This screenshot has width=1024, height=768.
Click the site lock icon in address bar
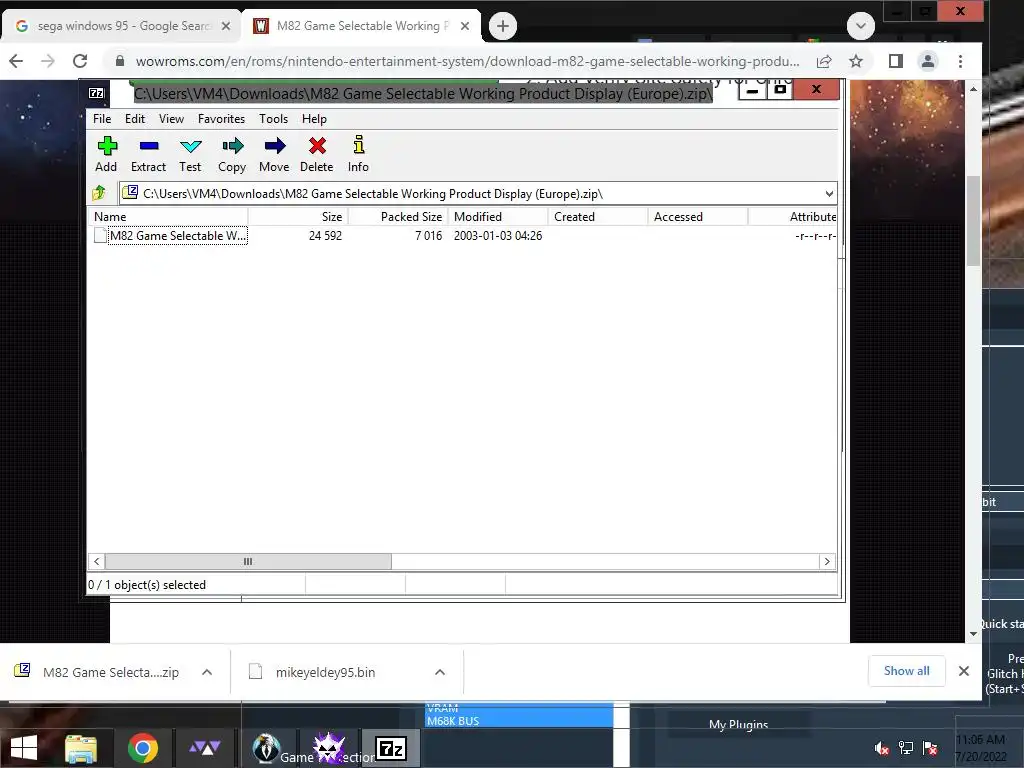tap(119, 61)
